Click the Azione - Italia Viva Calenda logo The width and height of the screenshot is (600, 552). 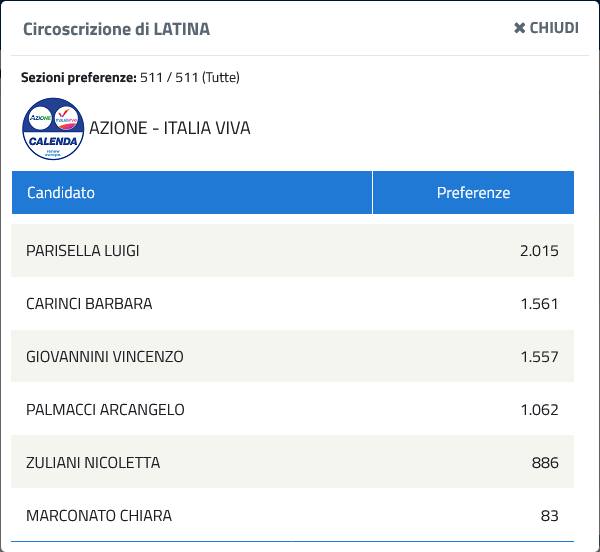[x=53, y=129]
